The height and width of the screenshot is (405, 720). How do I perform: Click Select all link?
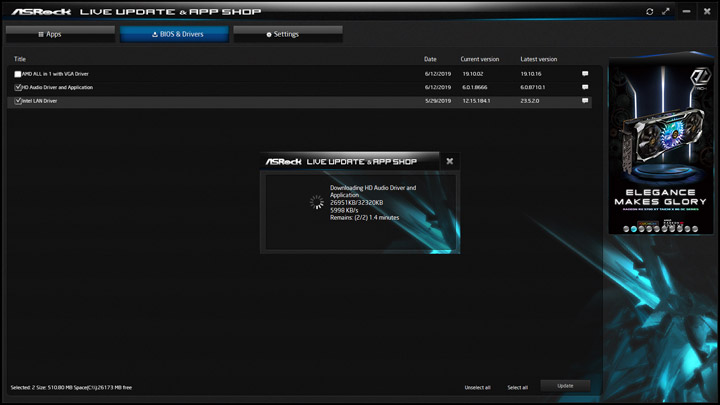coord(518,388)
